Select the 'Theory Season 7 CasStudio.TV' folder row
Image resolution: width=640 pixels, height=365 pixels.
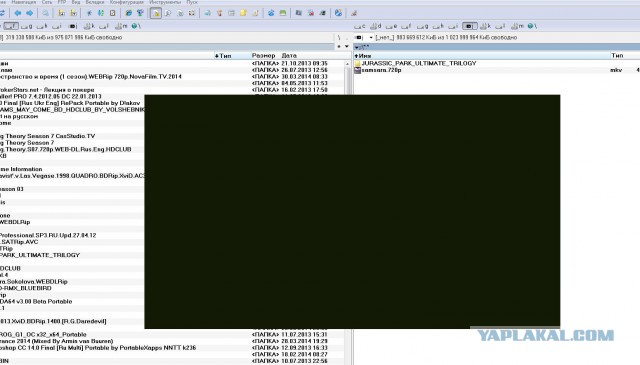coord(47,136)
